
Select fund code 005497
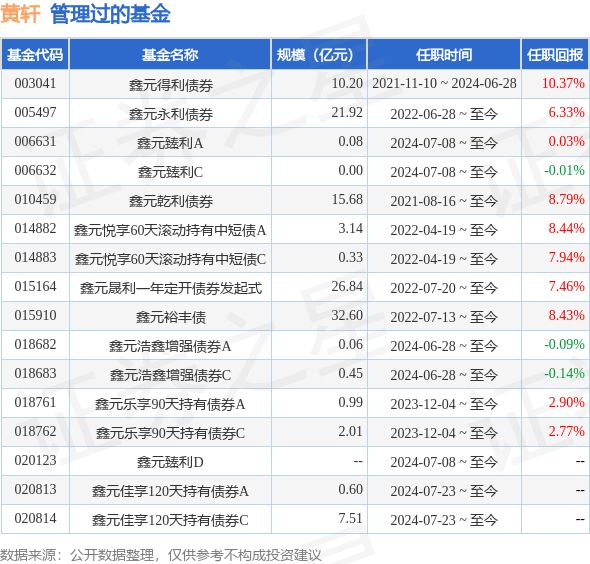pos(35,112)
